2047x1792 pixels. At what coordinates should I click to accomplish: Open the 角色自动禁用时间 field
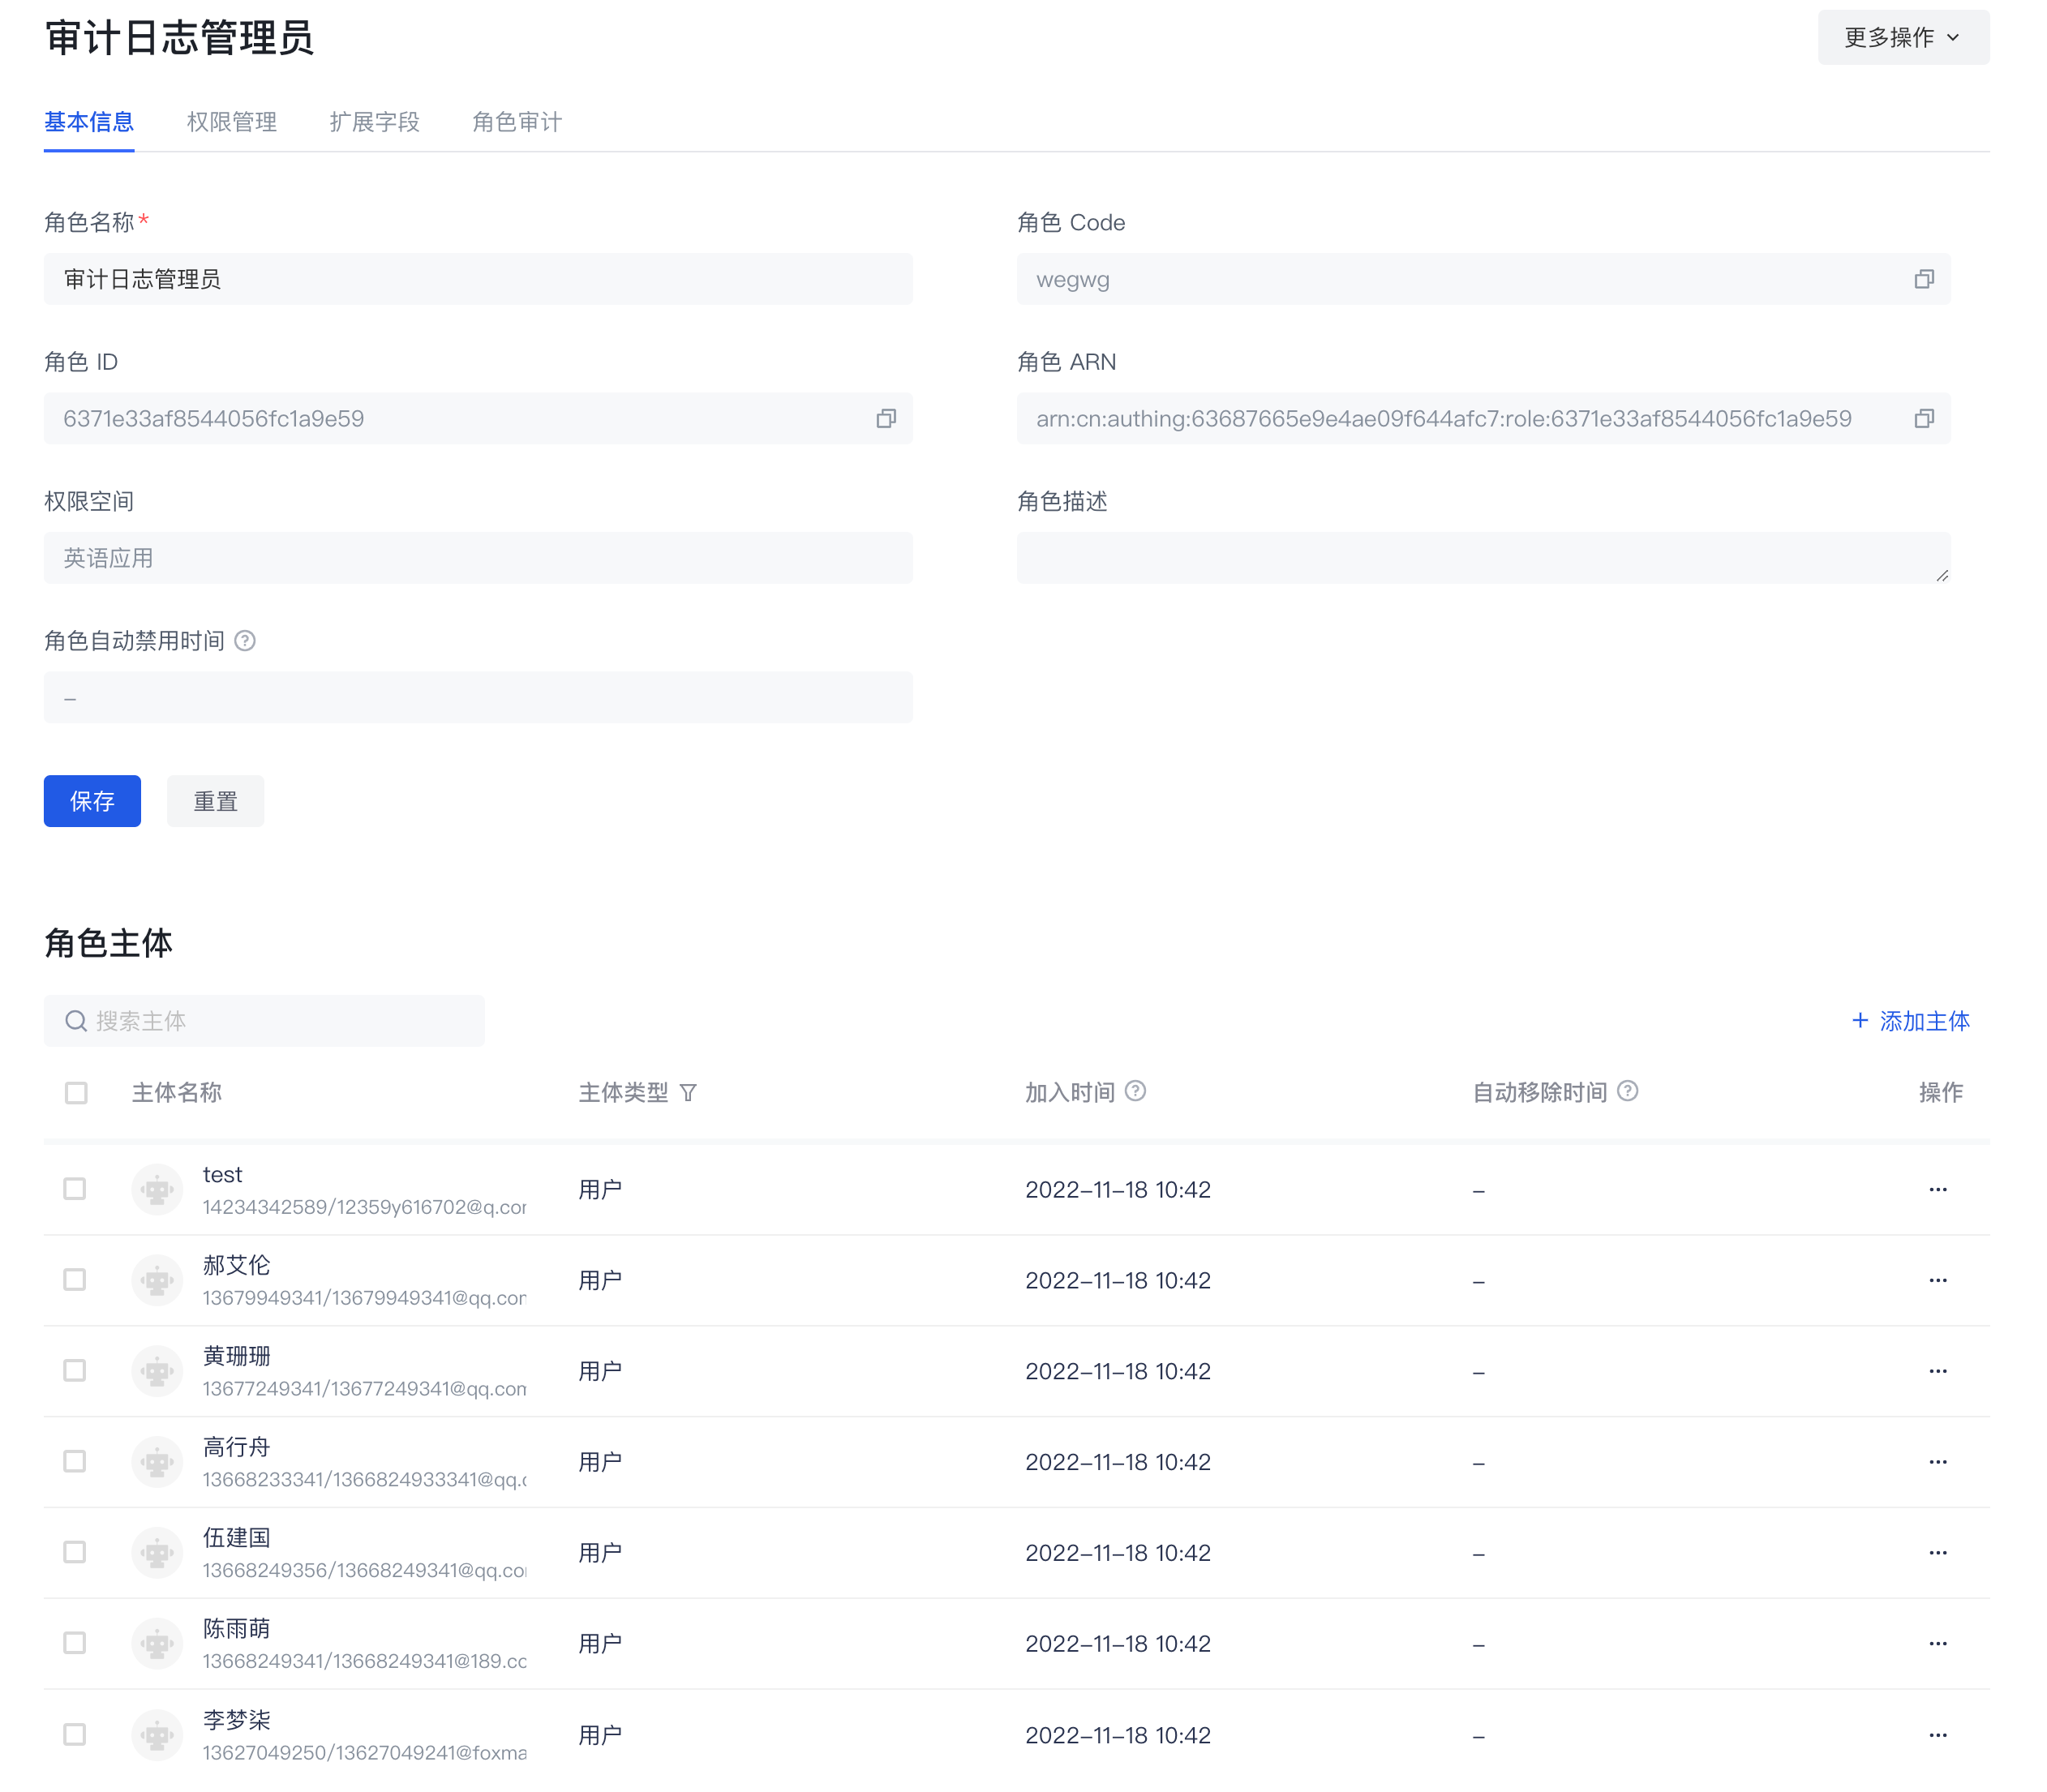(x=478, y=697)
